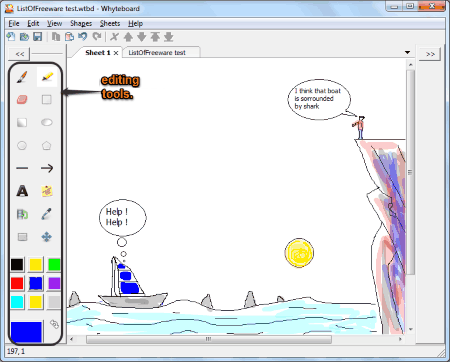Select the Polygon shape tool
The width and height of the screenshot is (450, 362).
pyautogui.click(x=47, y=145)
